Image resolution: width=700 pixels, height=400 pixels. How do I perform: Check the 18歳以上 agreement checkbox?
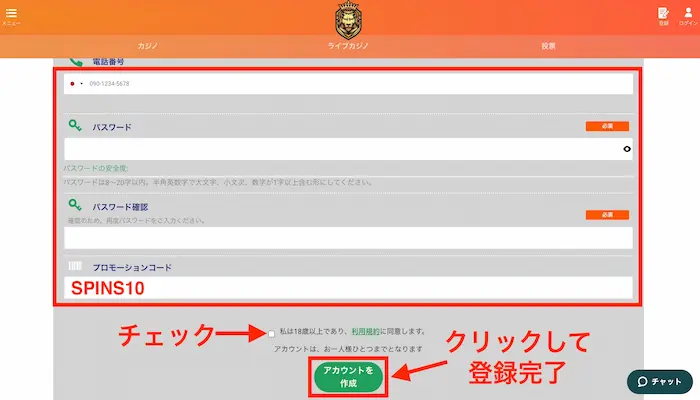click(x=271, y=332)
